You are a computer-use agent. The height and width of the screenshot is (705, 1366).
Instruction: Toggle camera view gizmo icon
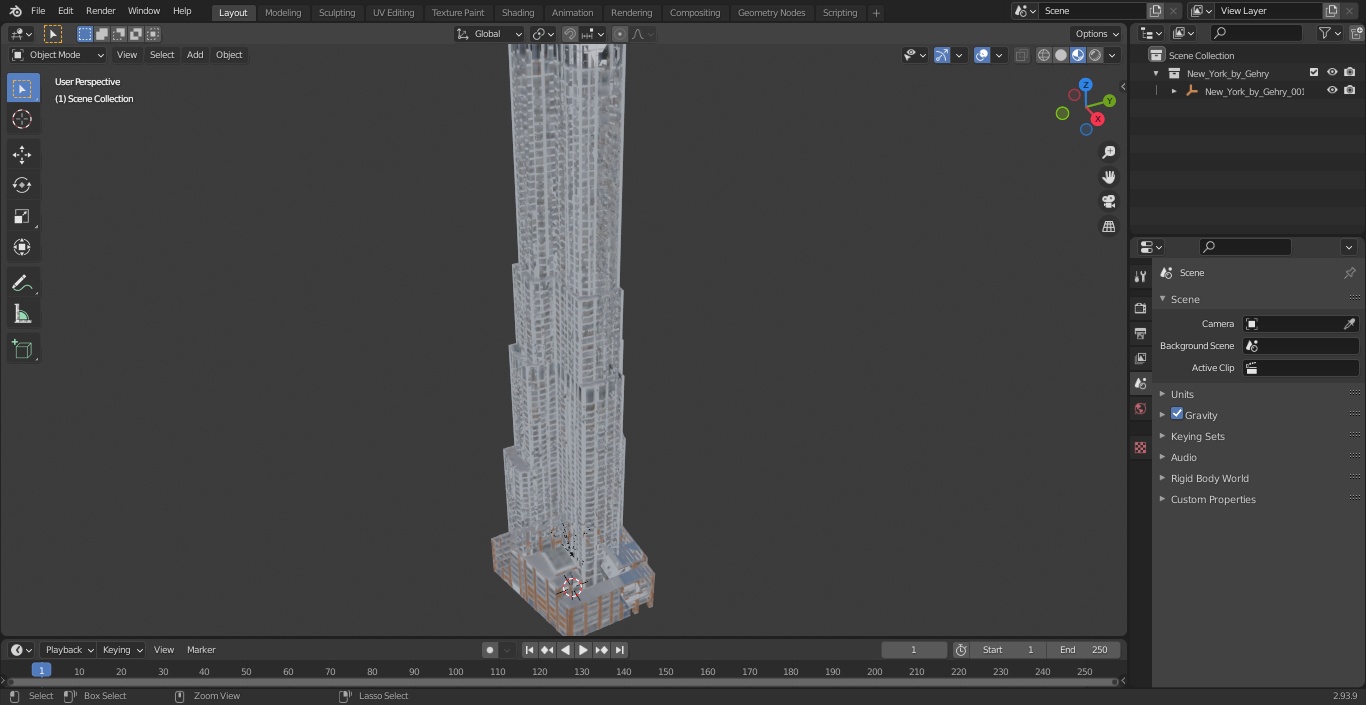[1108, 202]
